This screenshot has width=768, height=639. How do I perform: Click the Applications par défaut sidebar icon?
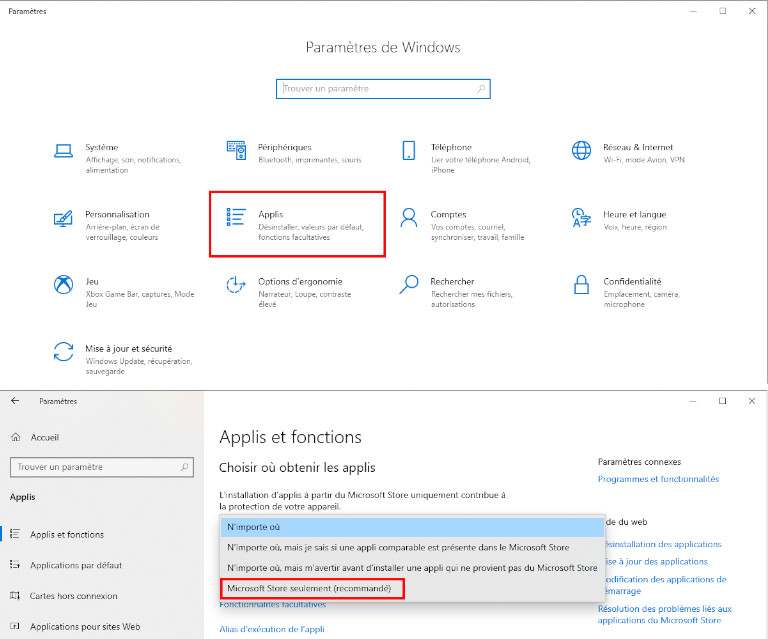[x=15, y=565]
